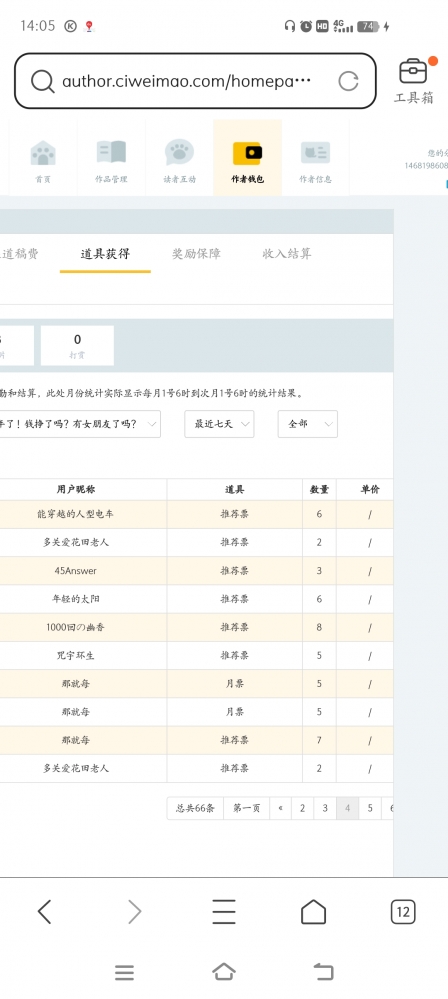Select user 能穿越的人型电车
Viewport: 448px width, 999px height.
click(x=76, y=514)
